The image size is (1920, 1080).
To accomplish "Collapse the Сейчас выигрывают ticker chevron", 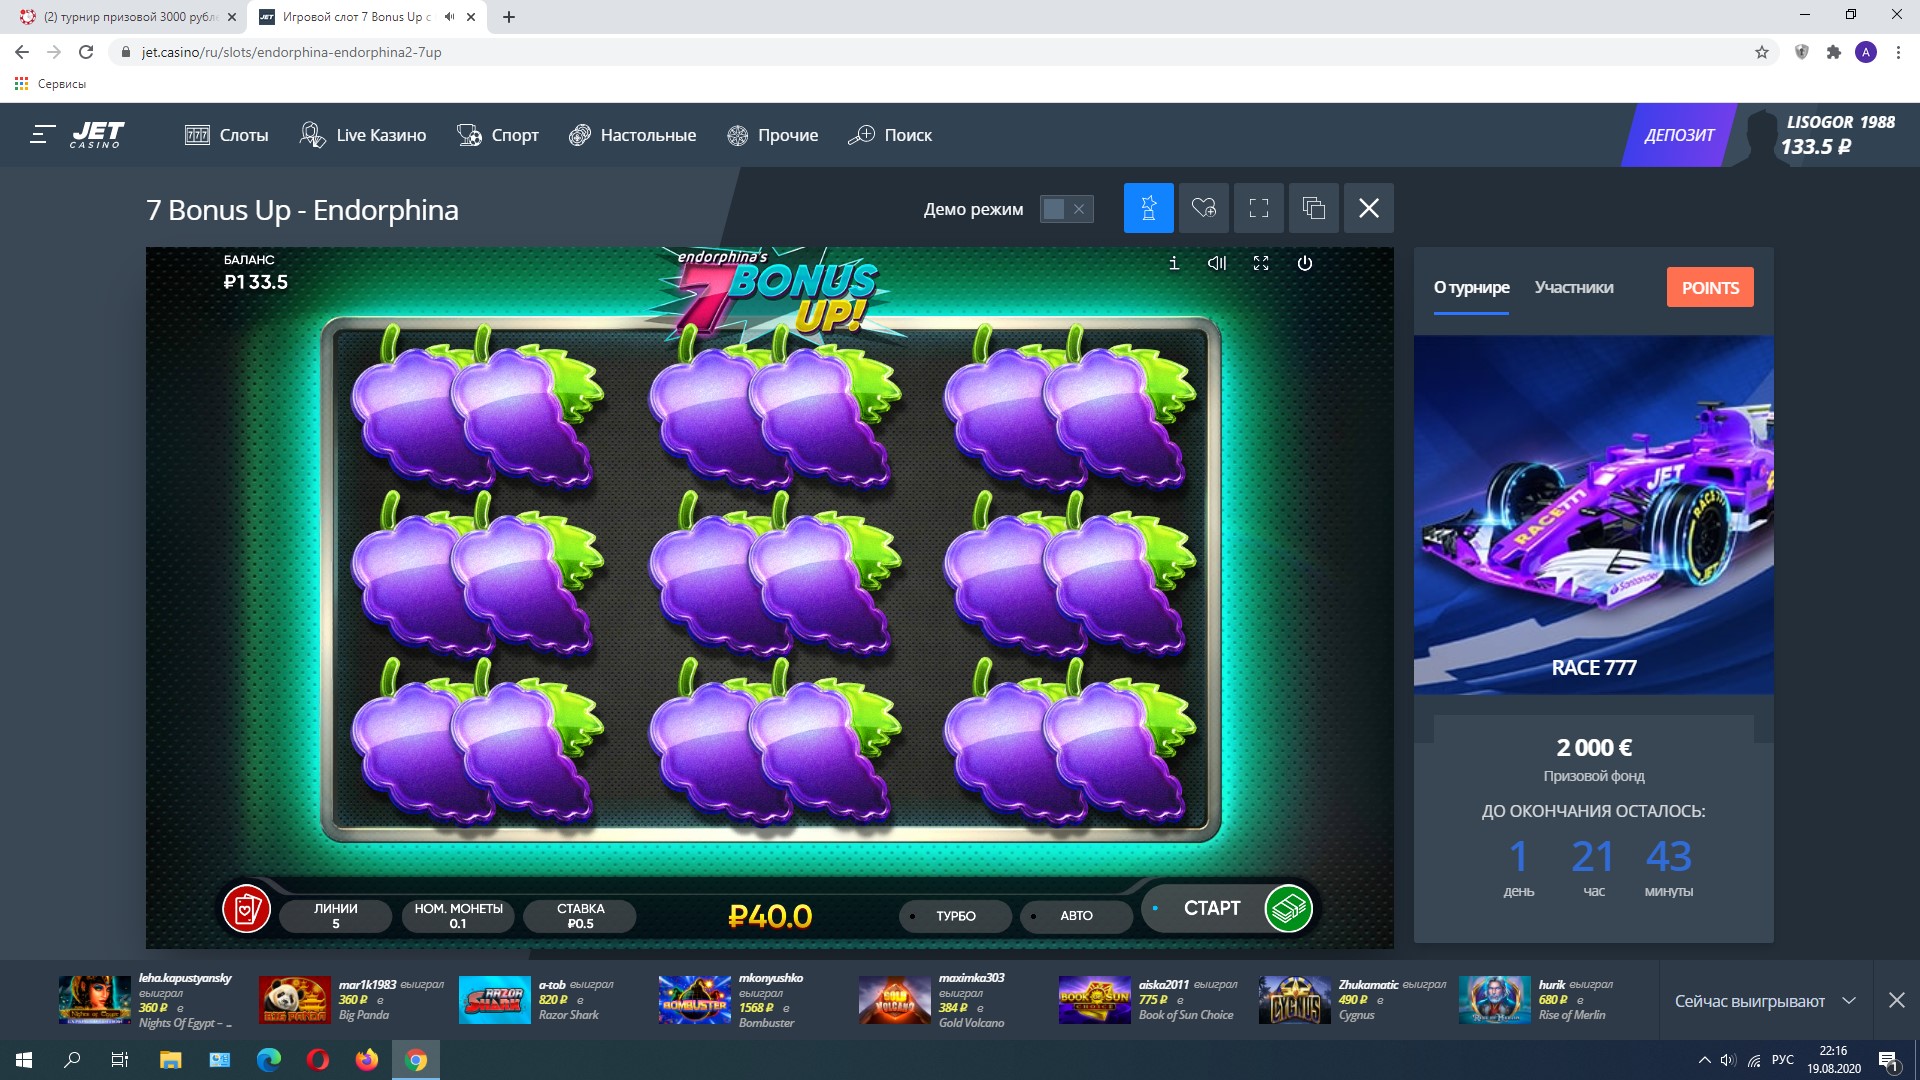I will [1849, 1001].
